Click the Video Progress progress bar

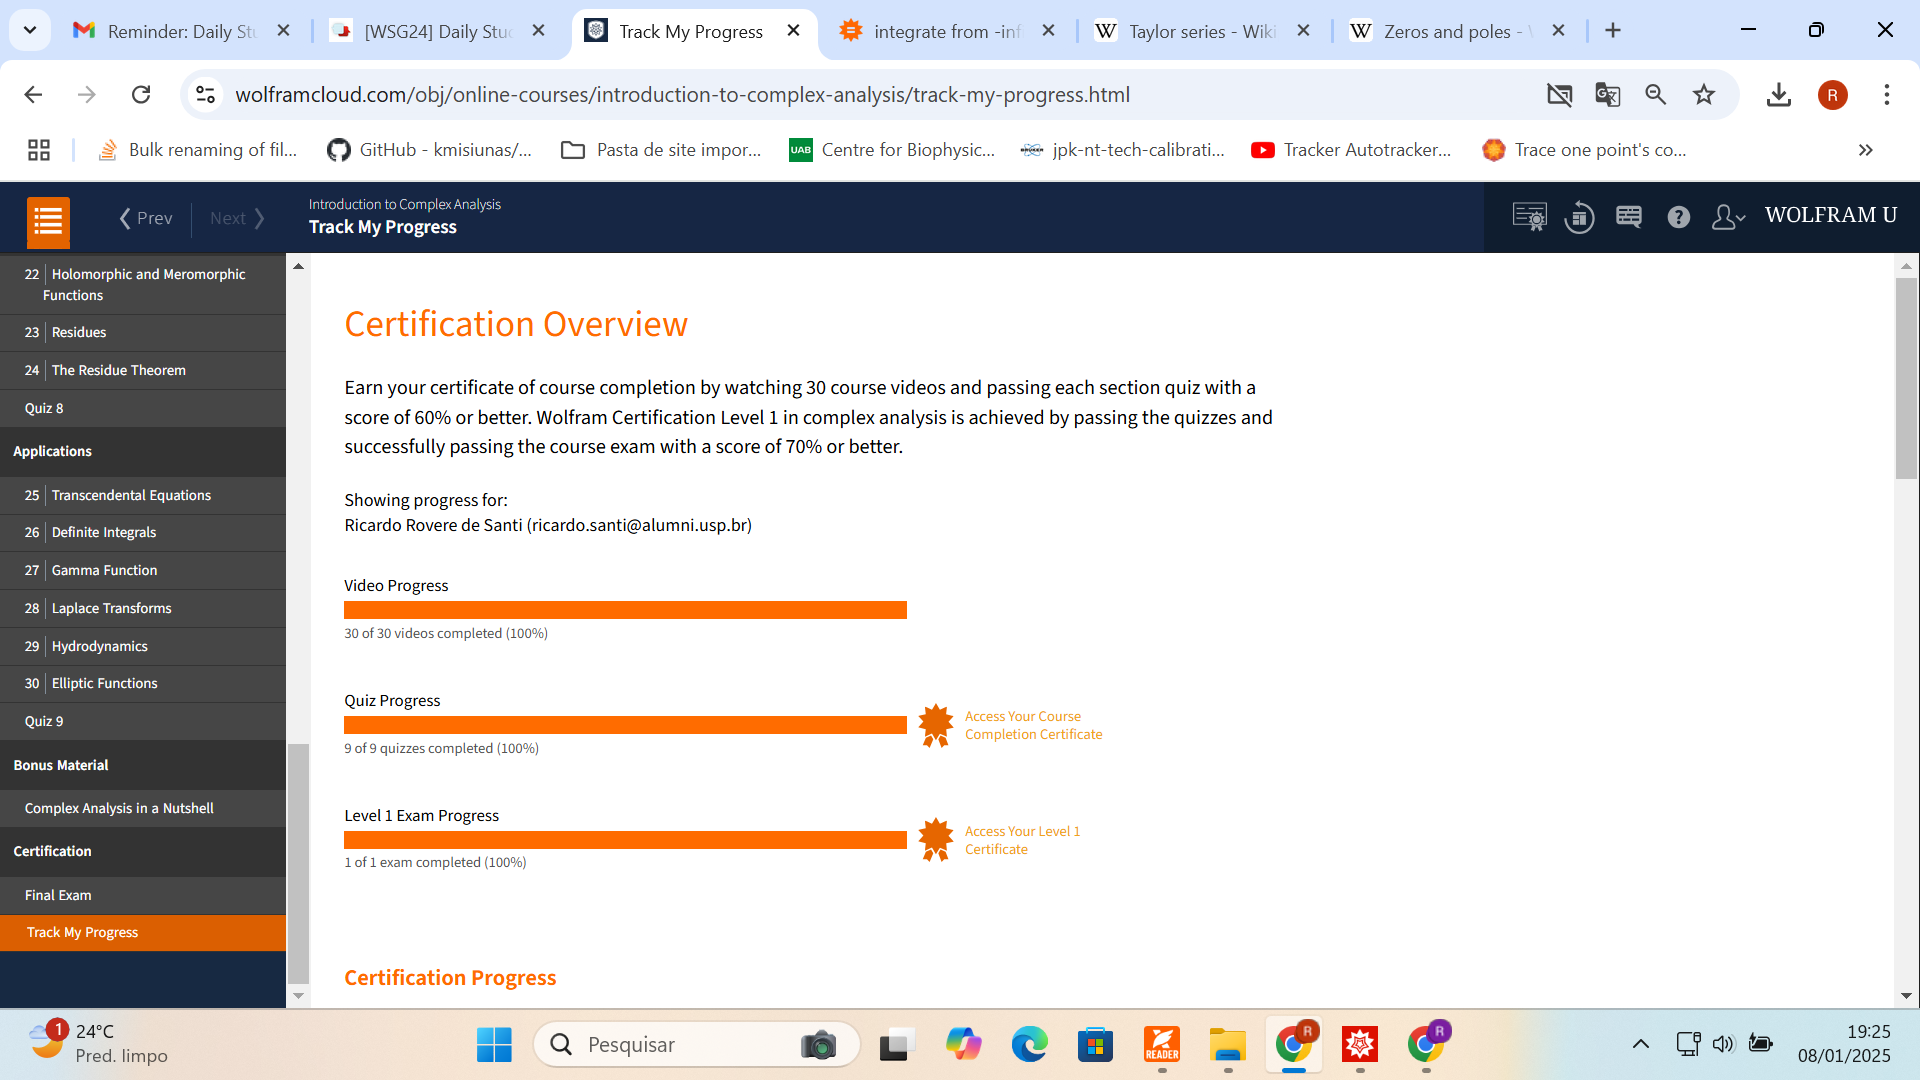pyautogui.click(x=625, y=608)
